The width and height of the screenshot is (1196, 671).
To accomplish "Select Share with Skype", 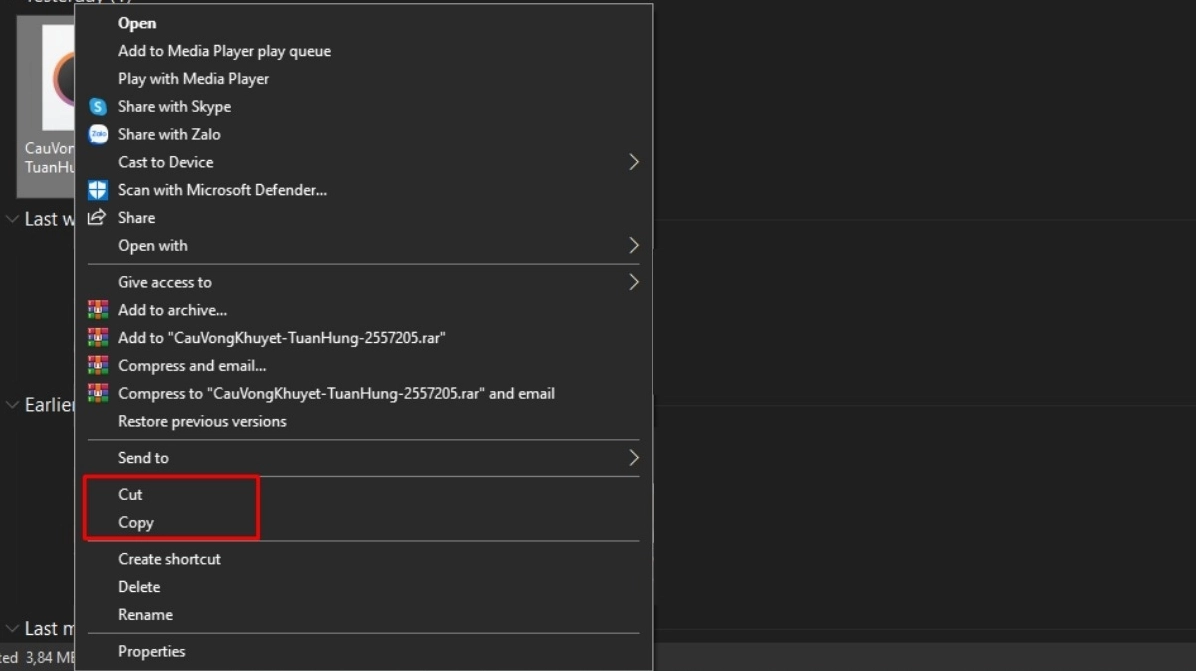I will pos(363,107).
